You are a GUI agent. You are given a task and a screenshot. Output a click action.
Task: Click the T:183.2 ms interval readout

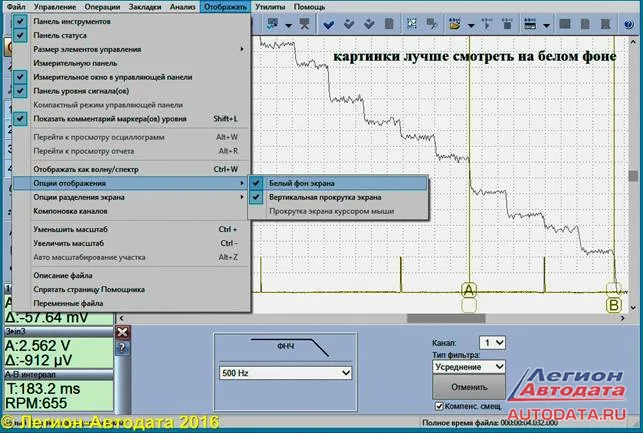point(43,389)
